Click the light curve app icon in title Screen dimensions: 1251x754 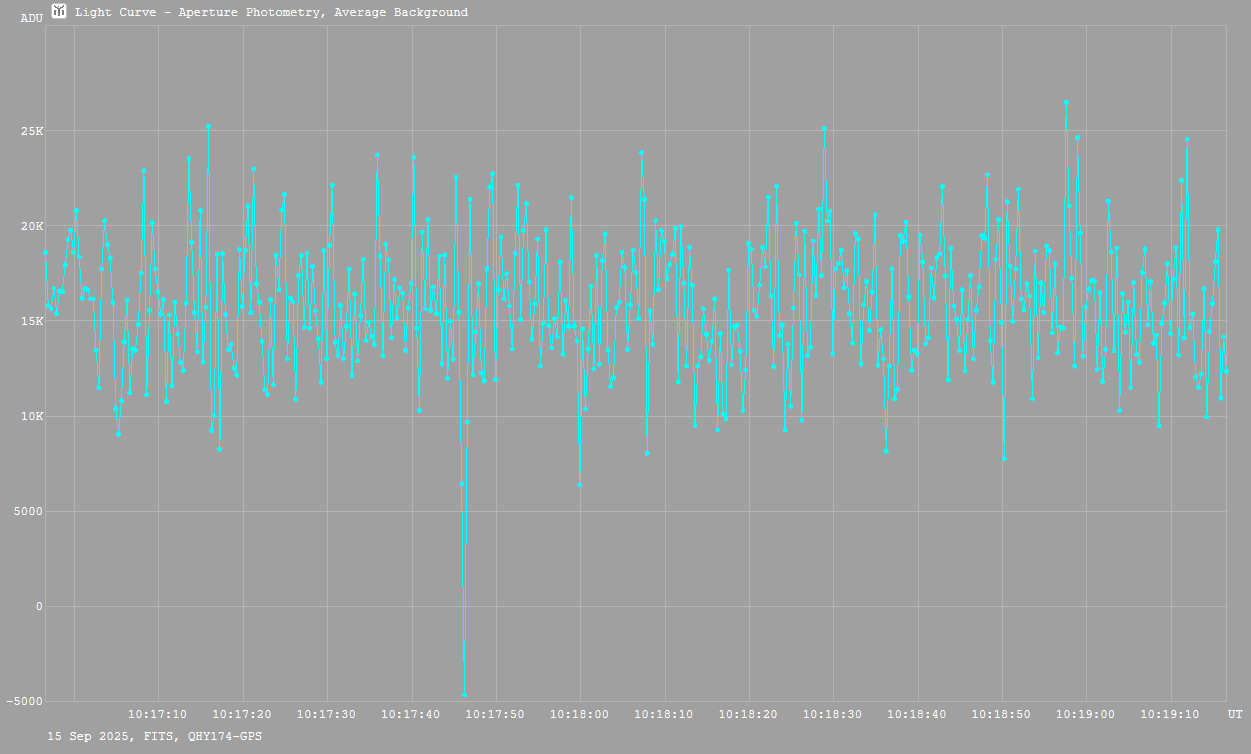pyautogui.click(x=60, y=12)
